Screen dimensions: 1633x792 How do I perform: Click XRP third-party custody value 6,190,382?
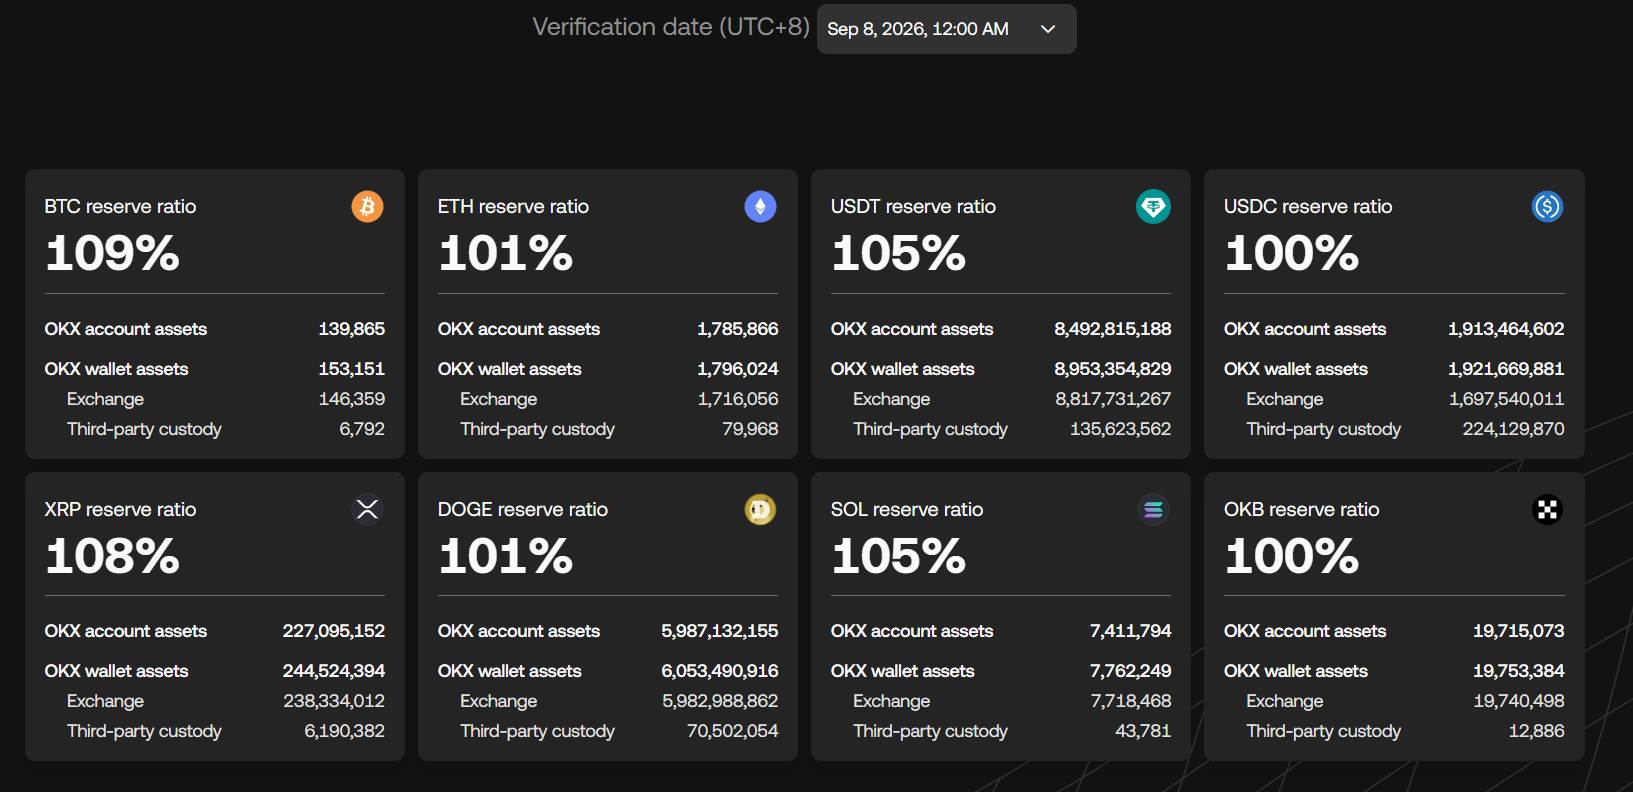(x=345, y=731)
